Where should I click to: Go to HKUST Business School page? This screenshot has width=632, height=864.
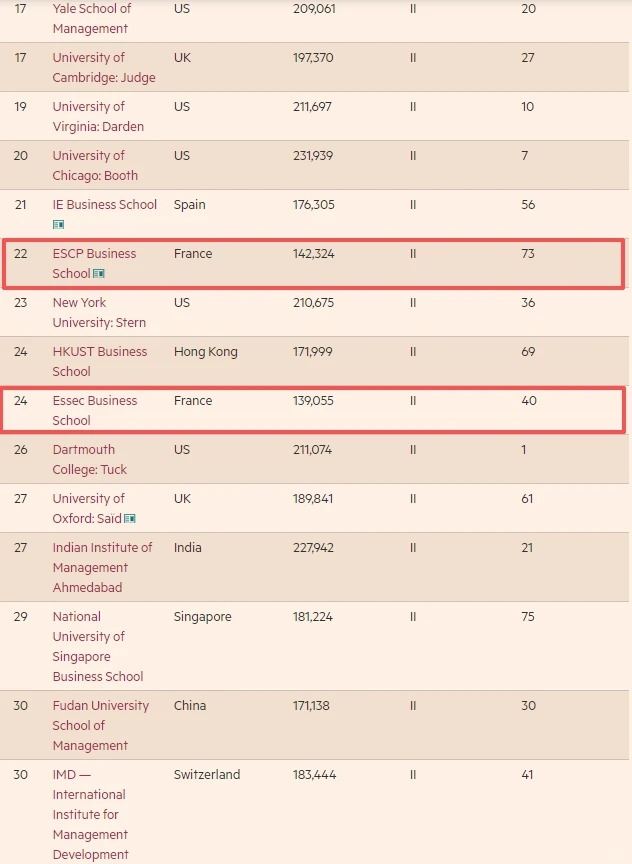99,361
